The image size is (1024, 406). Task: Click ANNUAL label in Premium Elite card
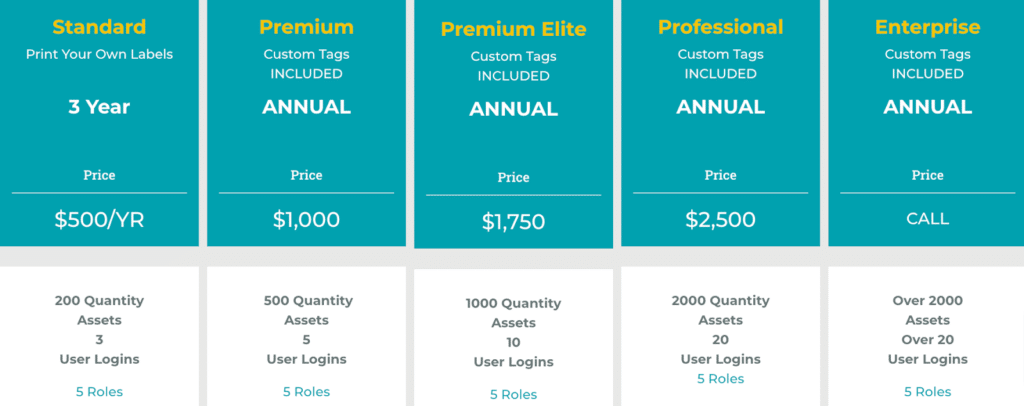[x=513, y=109]
